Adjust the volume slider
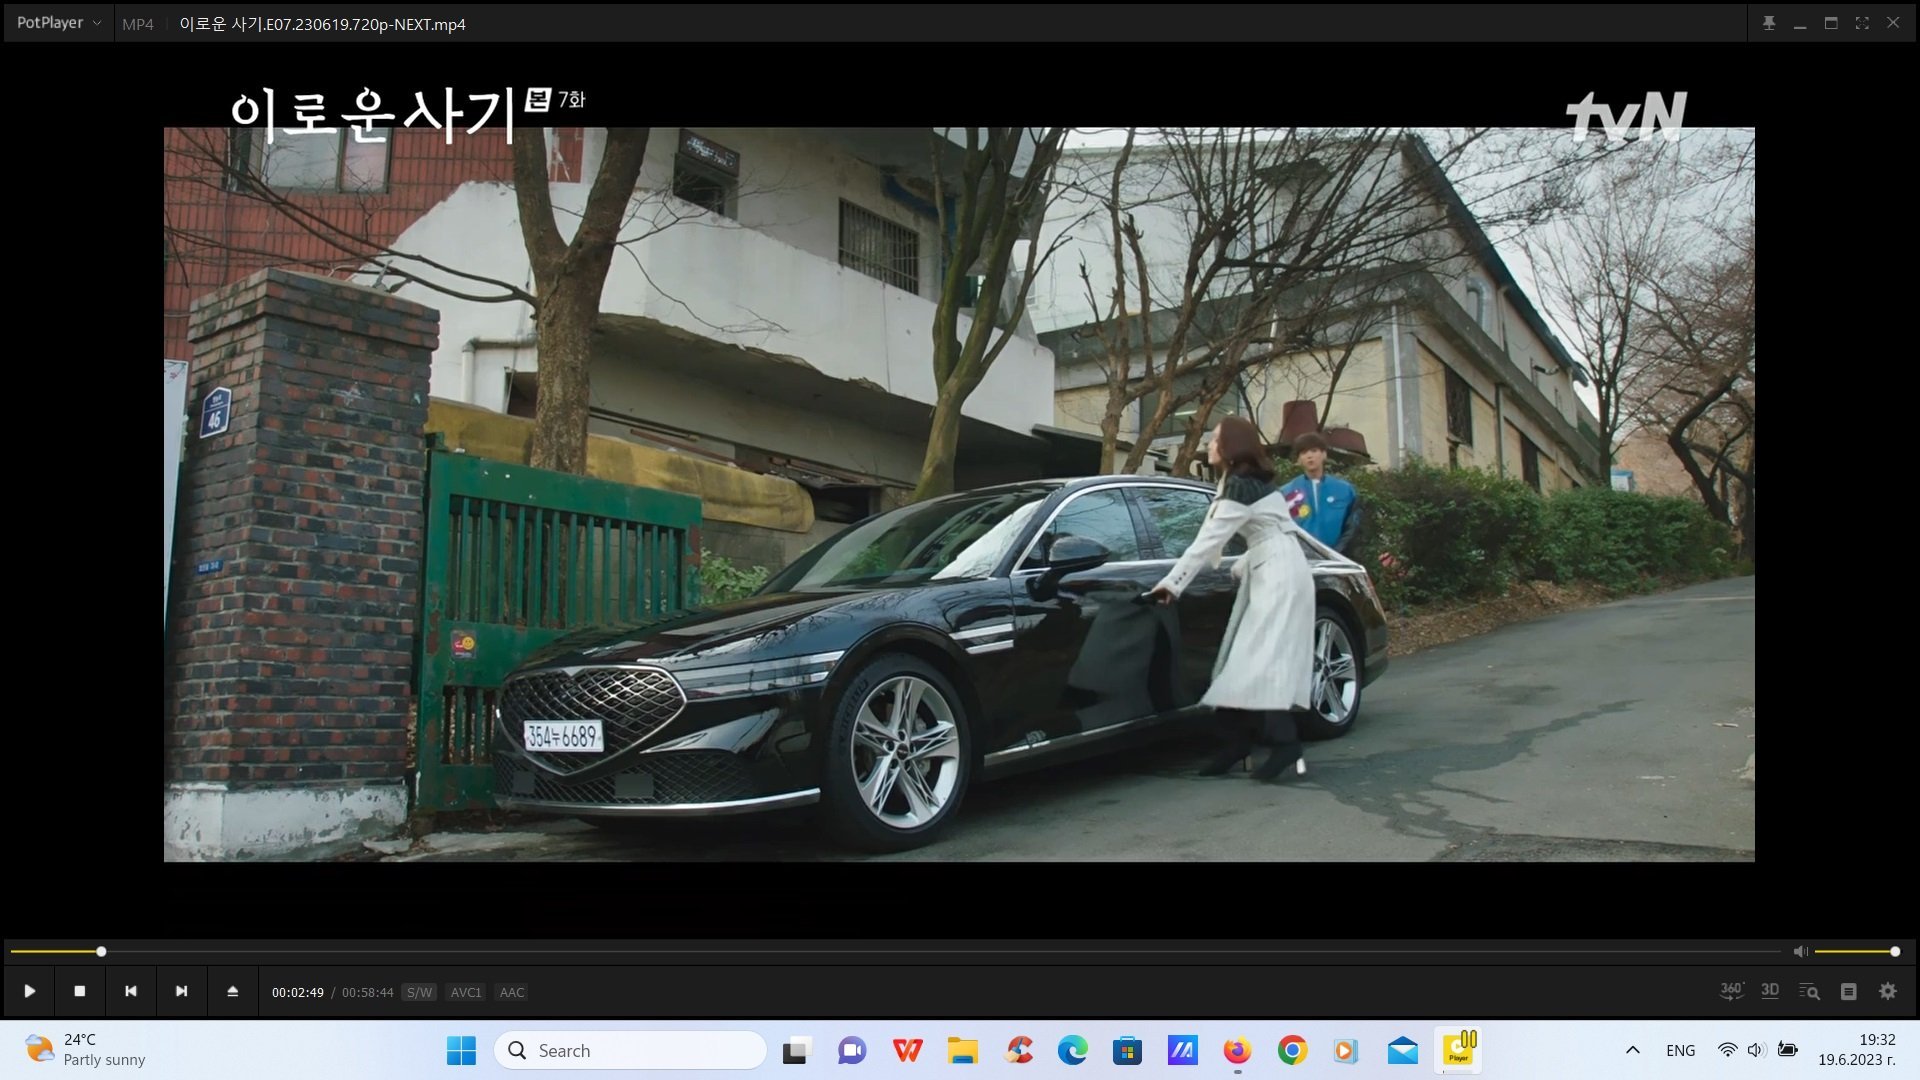The height and width of the screenshot is (1080, 1920). pos(1855,951)
